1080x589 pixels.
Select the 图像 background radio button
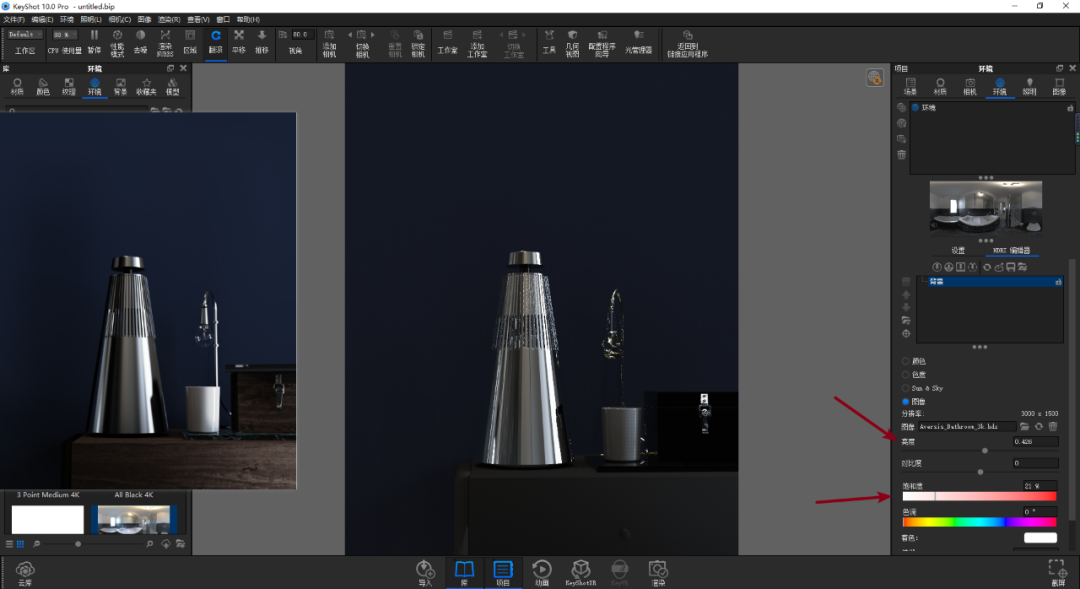pyautogui.click(x=906, y=402)
